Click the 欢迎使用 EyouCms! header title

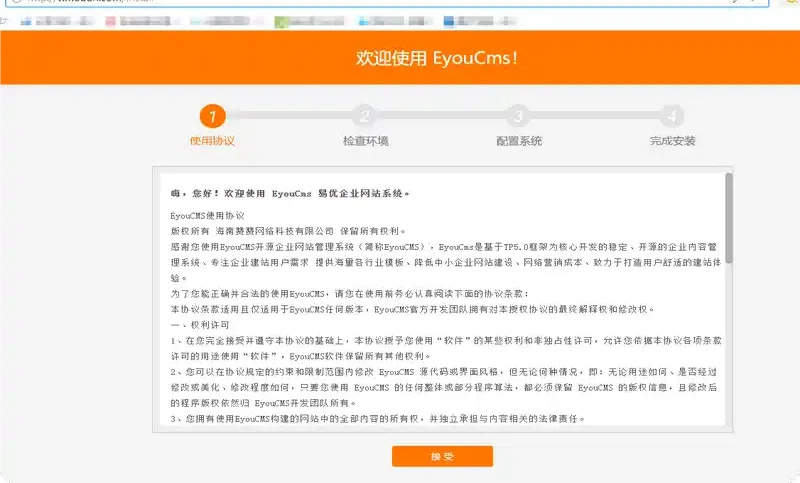click(x=437, y=58)
